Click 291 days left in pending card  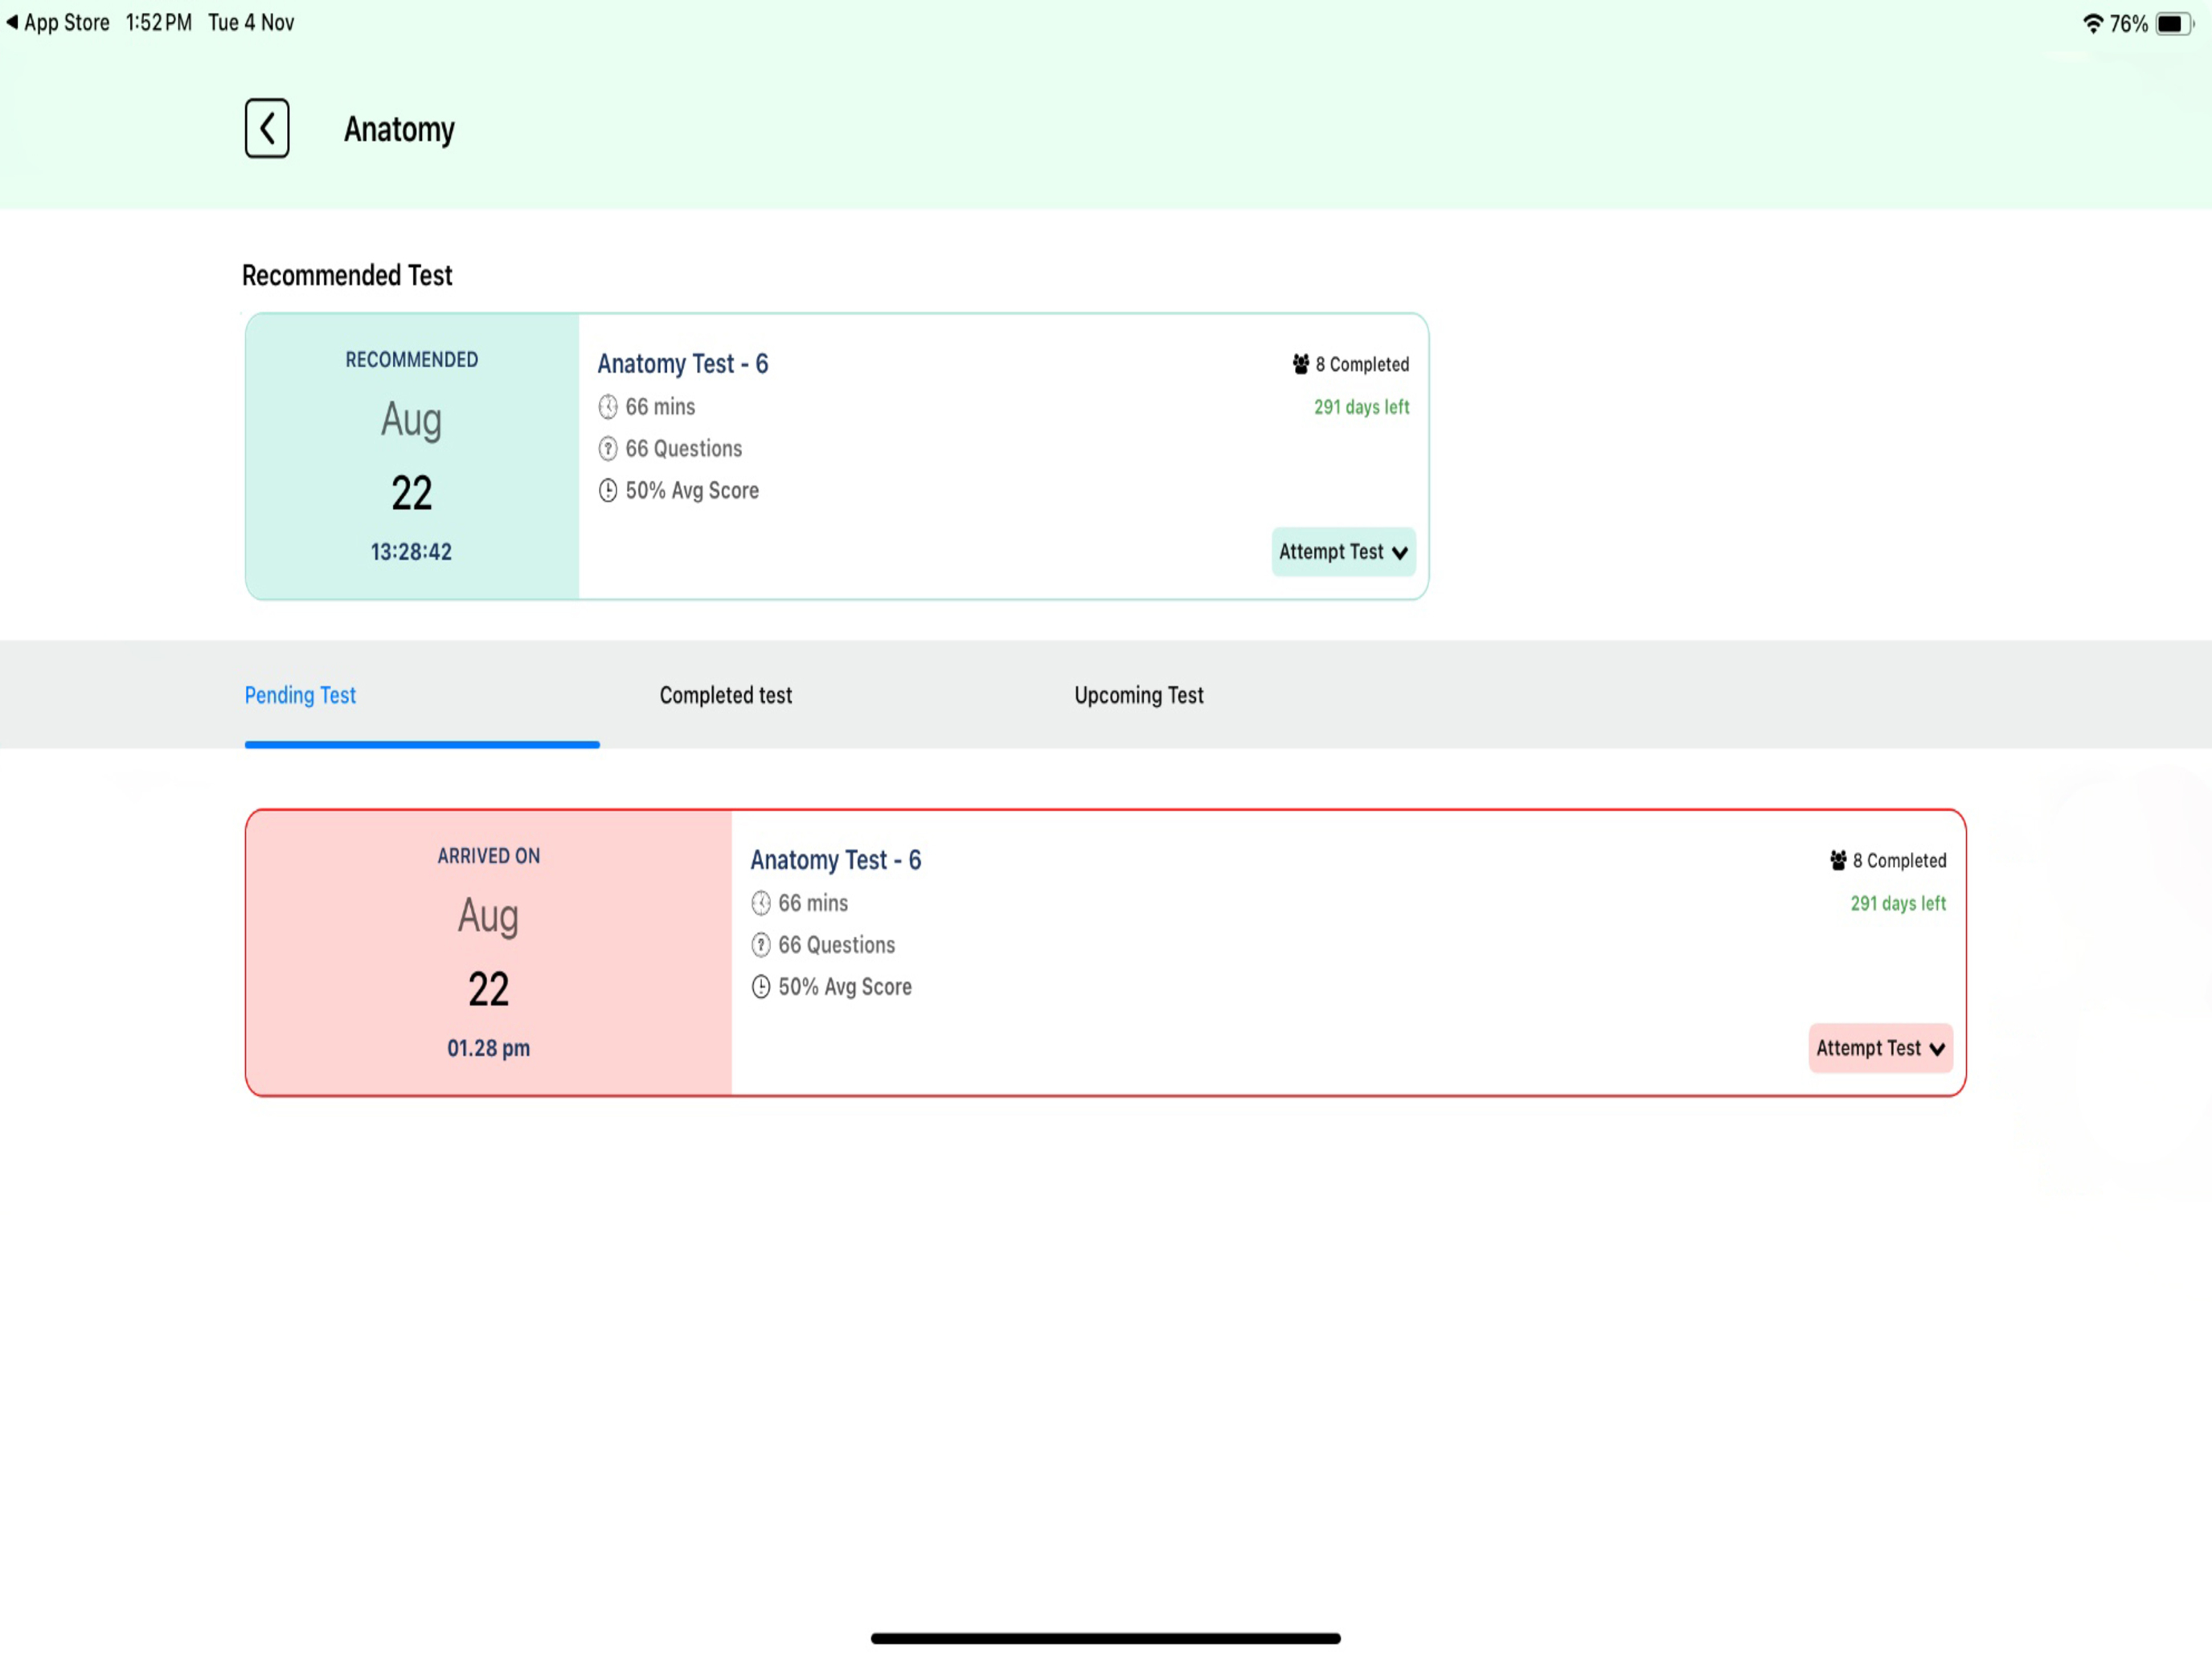(1898, 903)
